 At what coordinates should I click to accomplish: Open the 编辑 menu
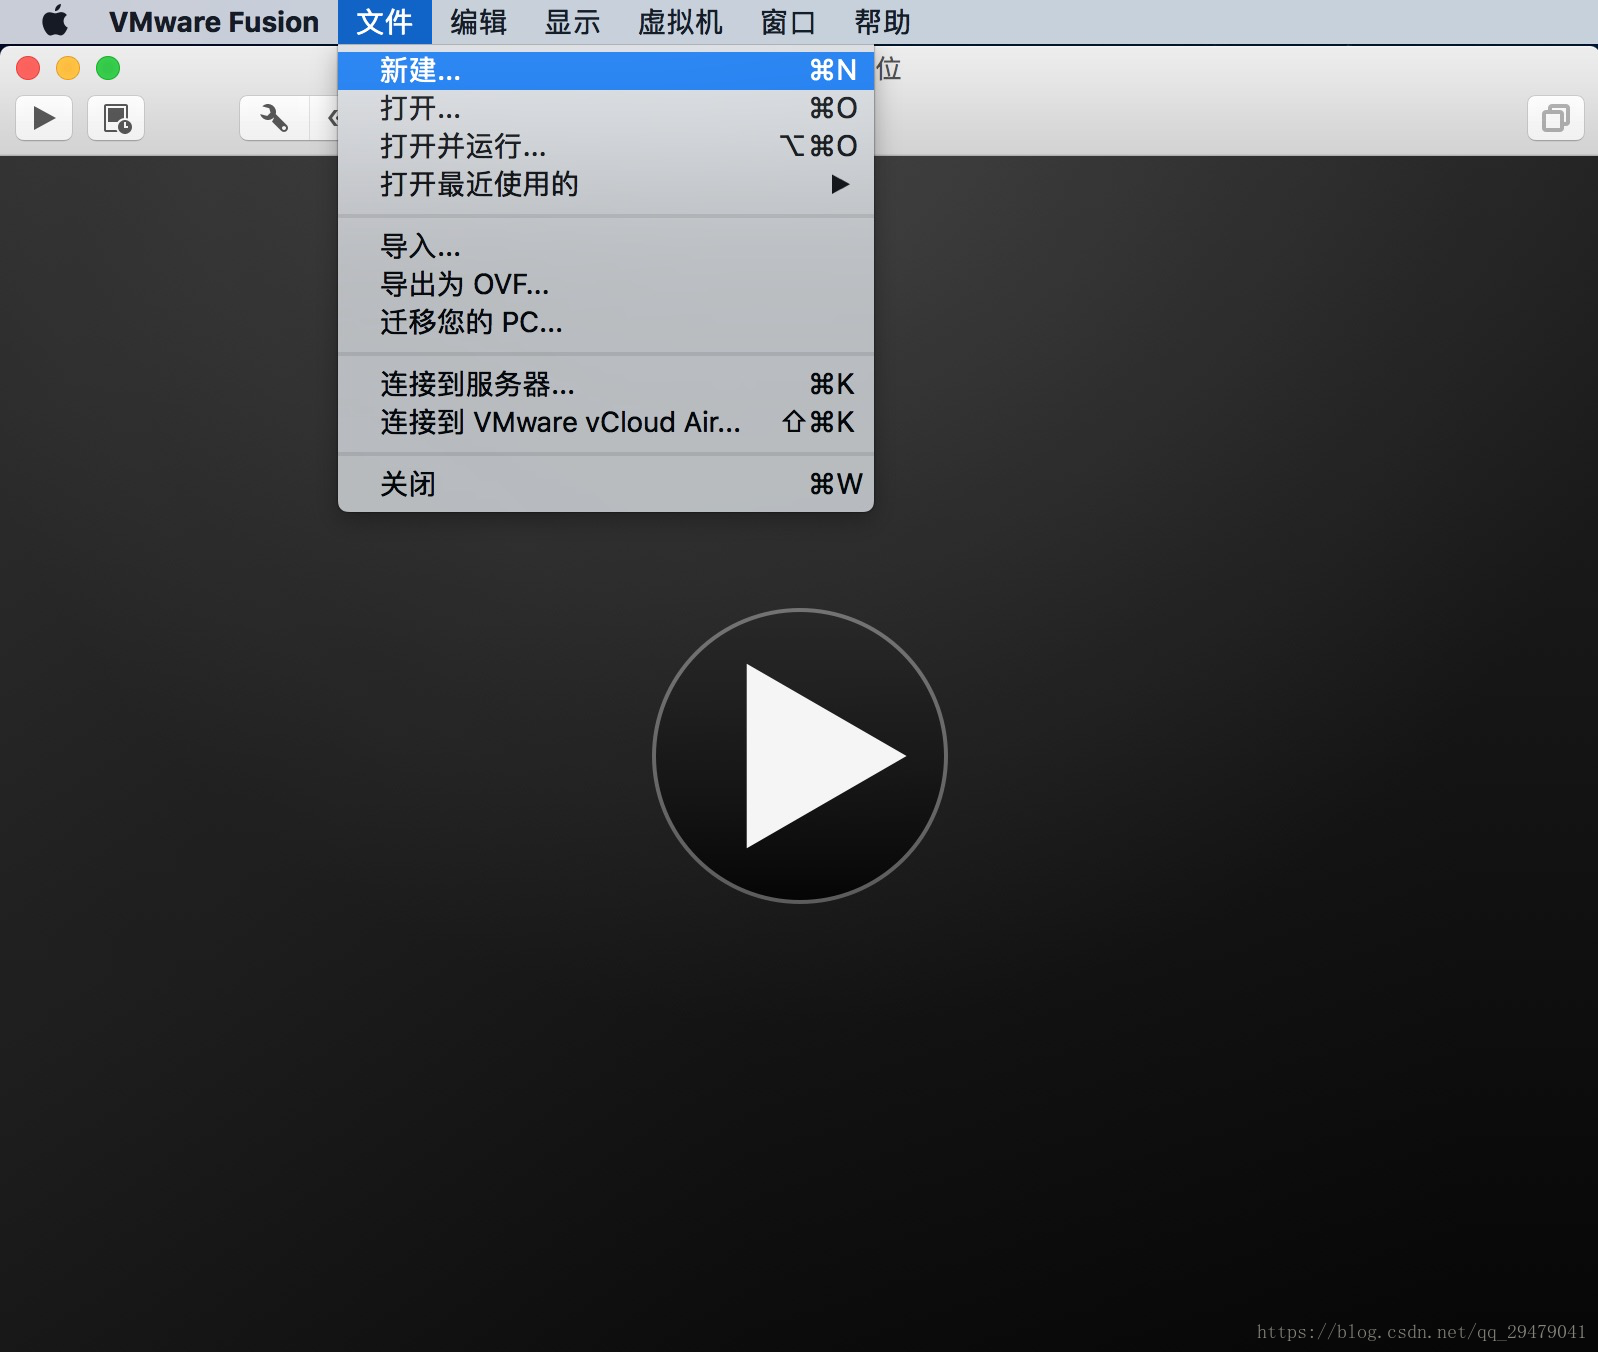click(x=478, y=22)
